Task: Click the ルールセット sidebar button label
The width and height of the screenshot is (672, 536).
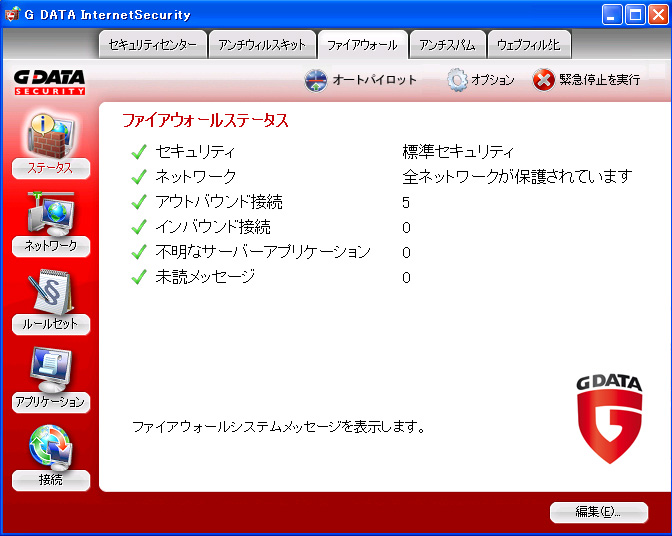Action: (51, 324)
